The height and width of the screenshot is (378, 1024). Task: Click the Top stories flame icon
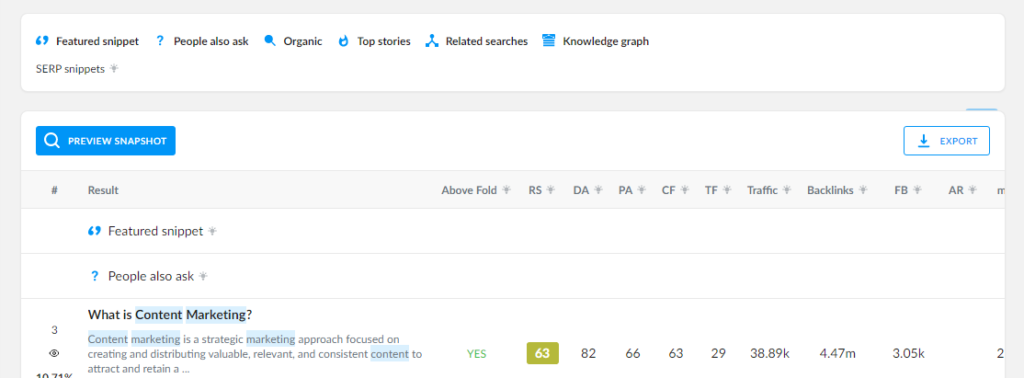[344, 41]
